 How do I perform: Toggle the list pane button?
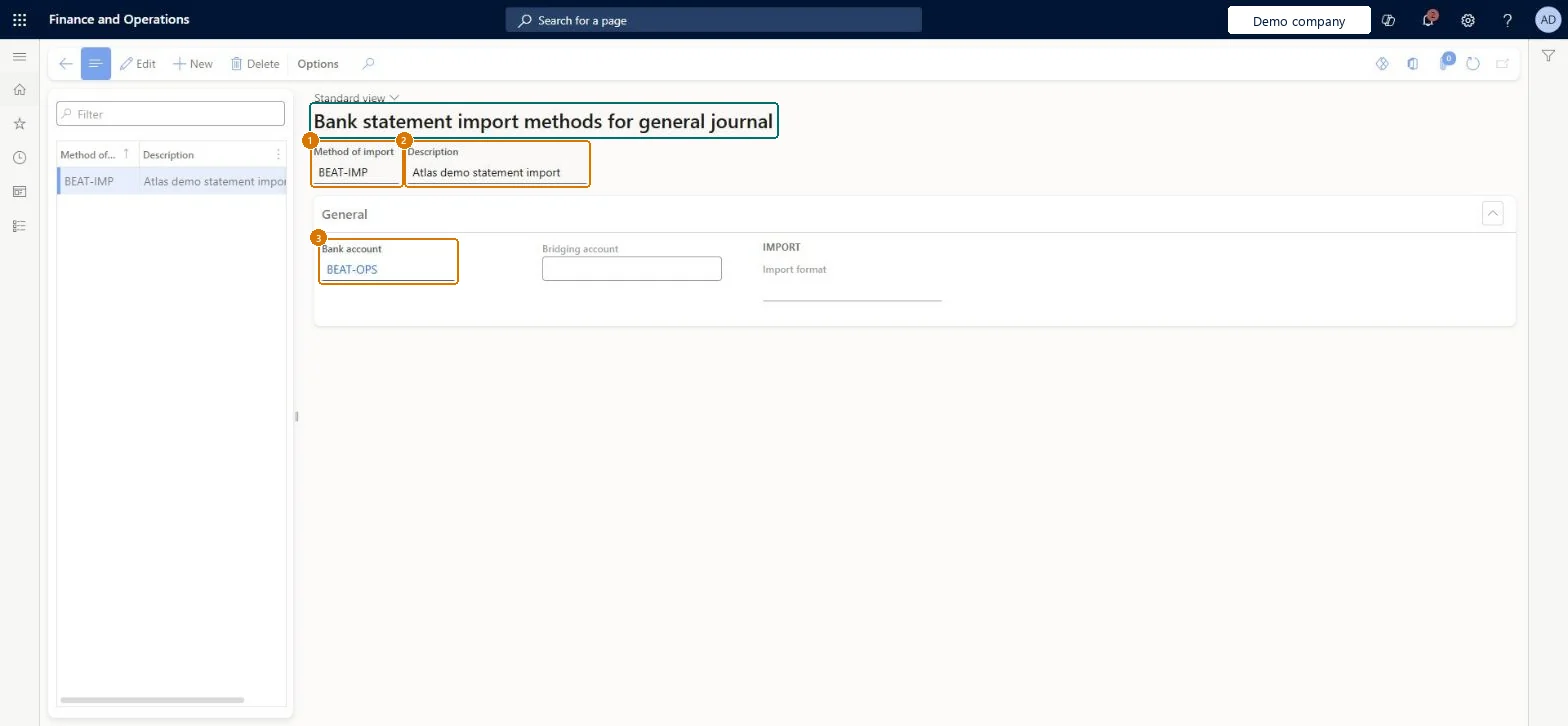[x=95, y=64]
